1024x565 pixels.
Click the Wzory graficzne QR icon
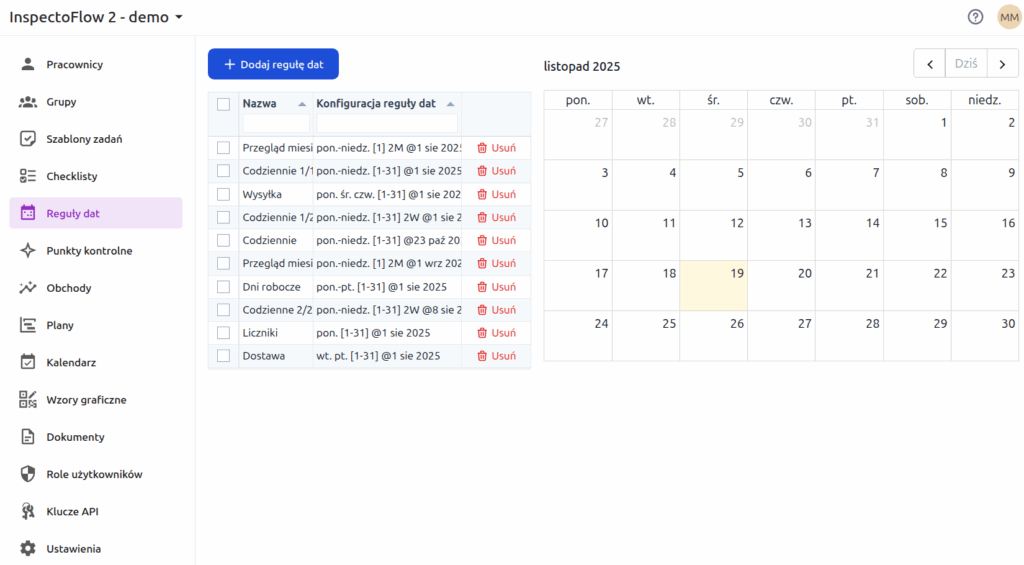click(28, 400)
